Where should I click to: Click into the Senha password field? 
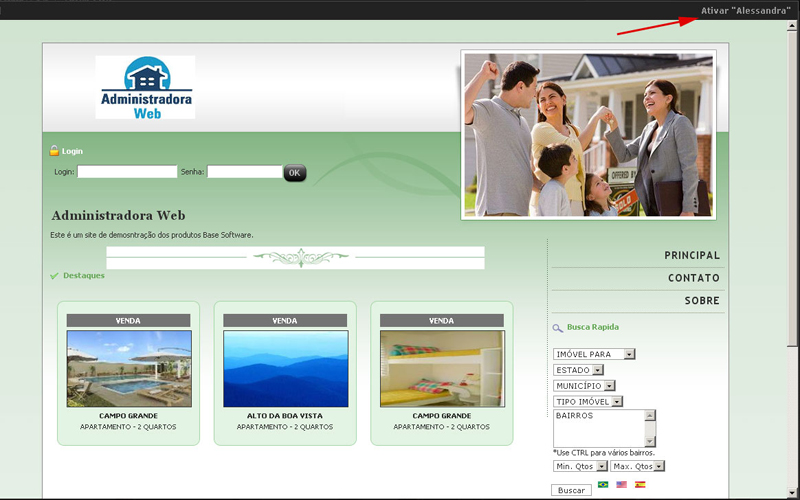click(244, 172)
